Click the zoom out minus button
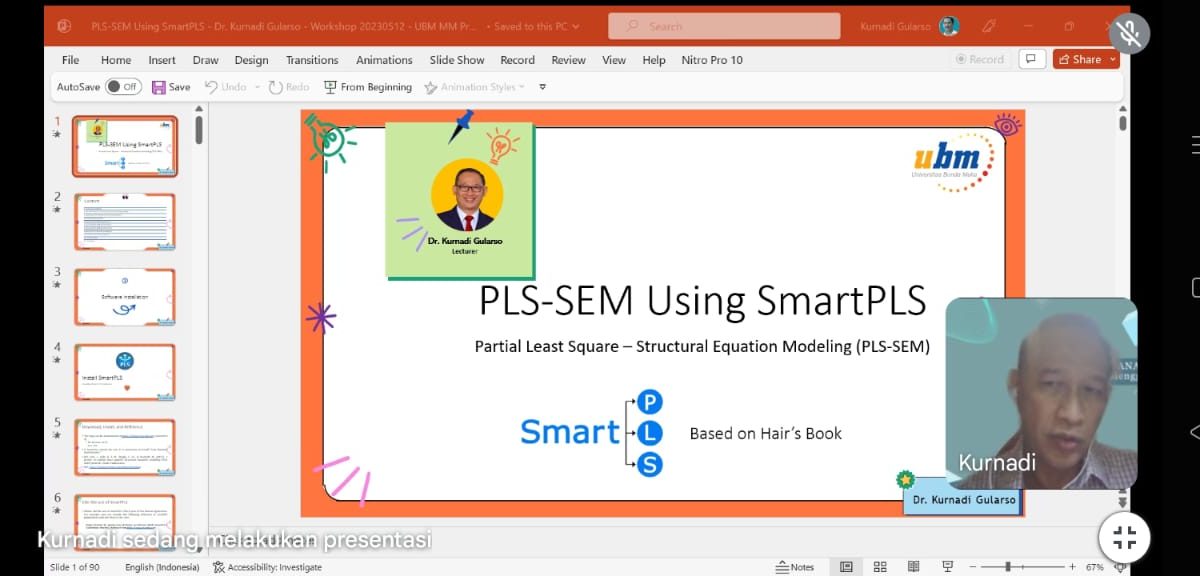The height and width of the screenshot is (576, 1200). (972, 567)
